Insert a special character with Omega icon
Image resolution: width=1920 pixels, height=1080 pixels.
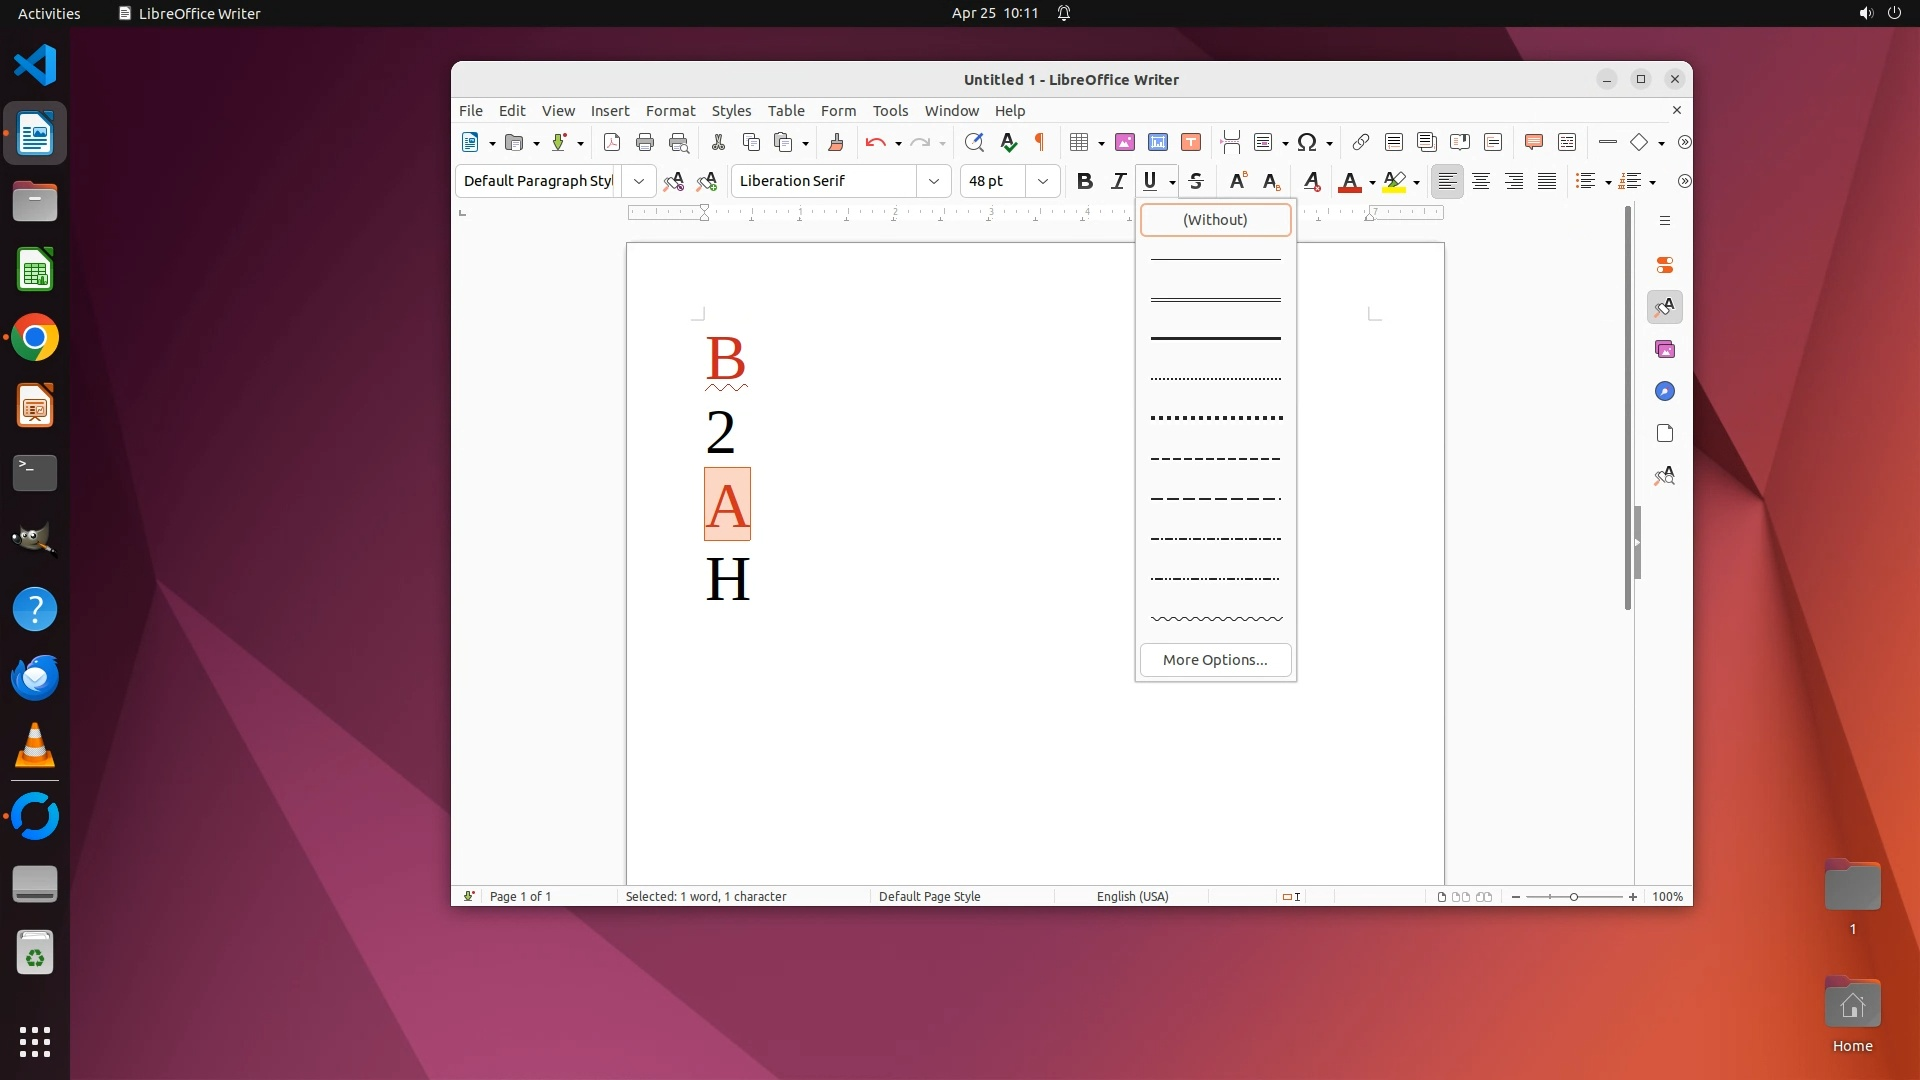tap(1306, 142)
